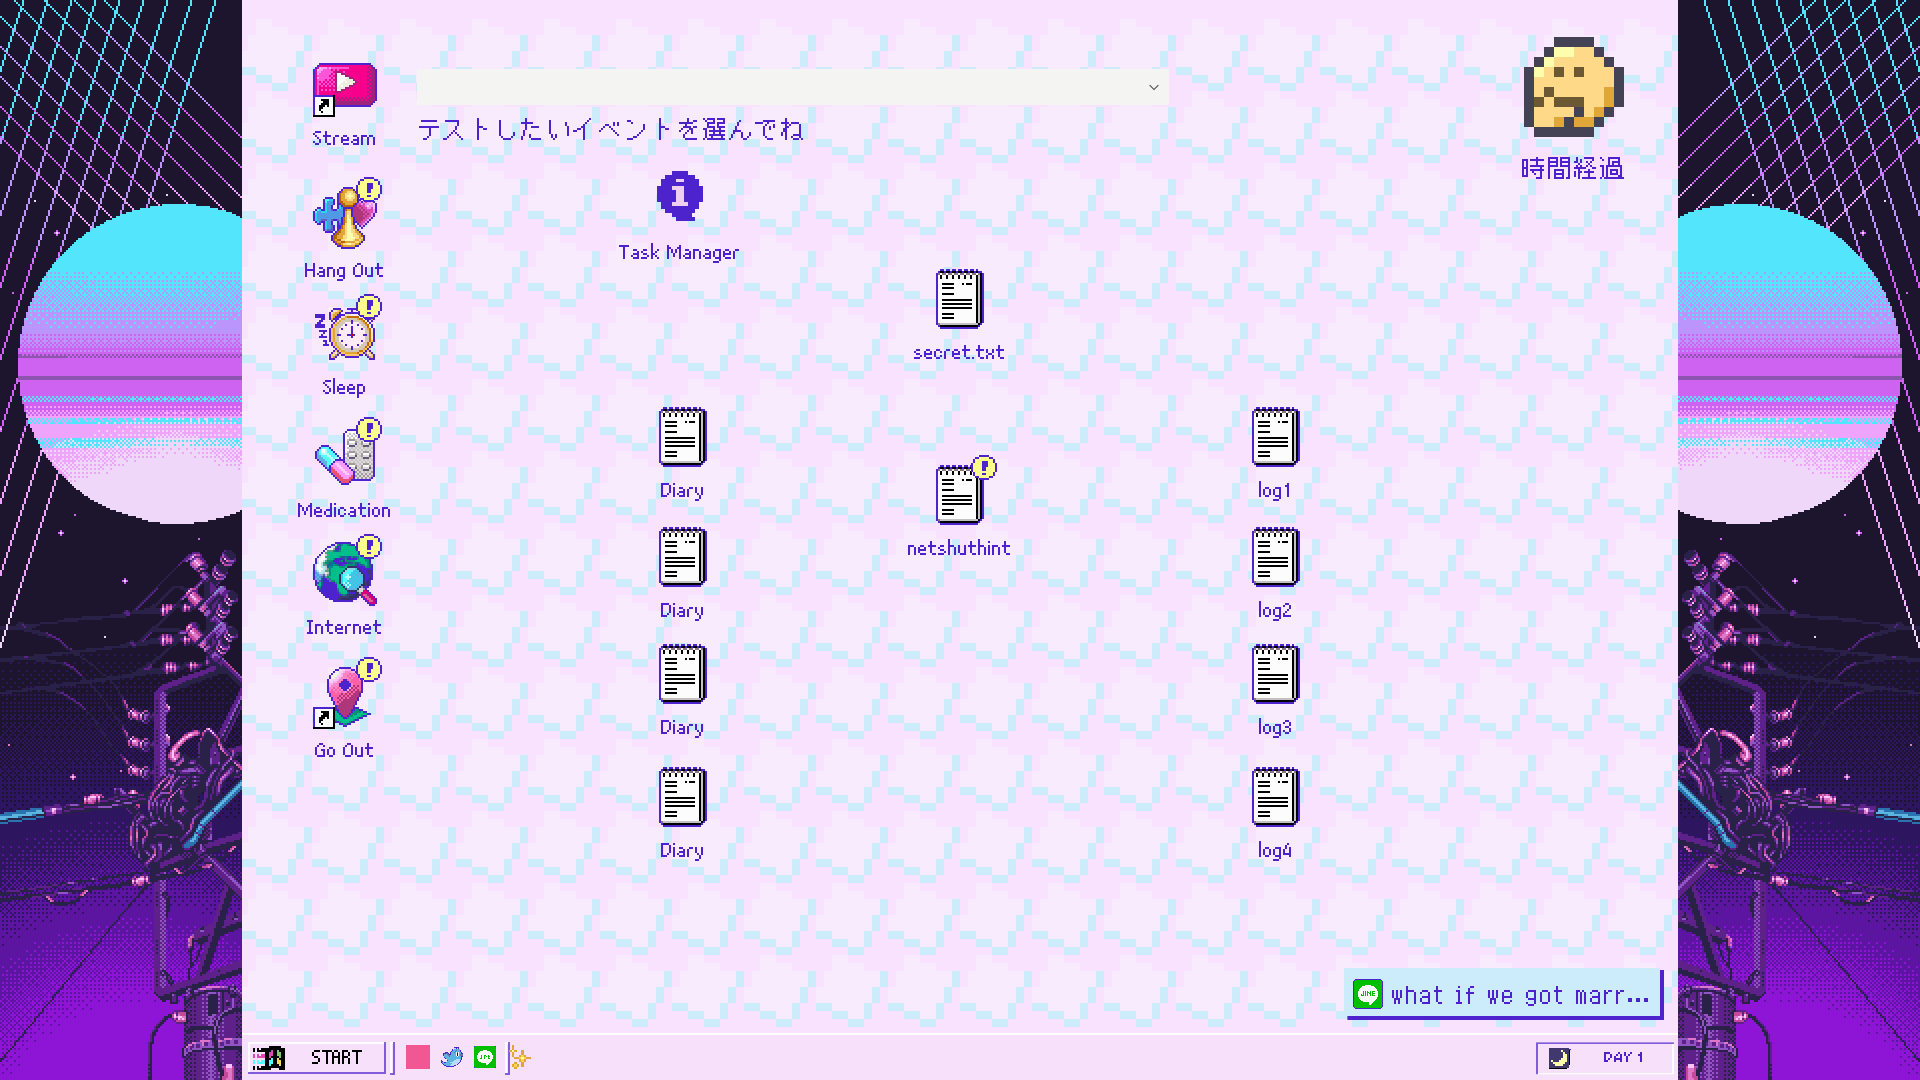The height and width of the screenshot is (1080, 1920).
Task: Open the log4 text file
Action: pos(1275,797)
